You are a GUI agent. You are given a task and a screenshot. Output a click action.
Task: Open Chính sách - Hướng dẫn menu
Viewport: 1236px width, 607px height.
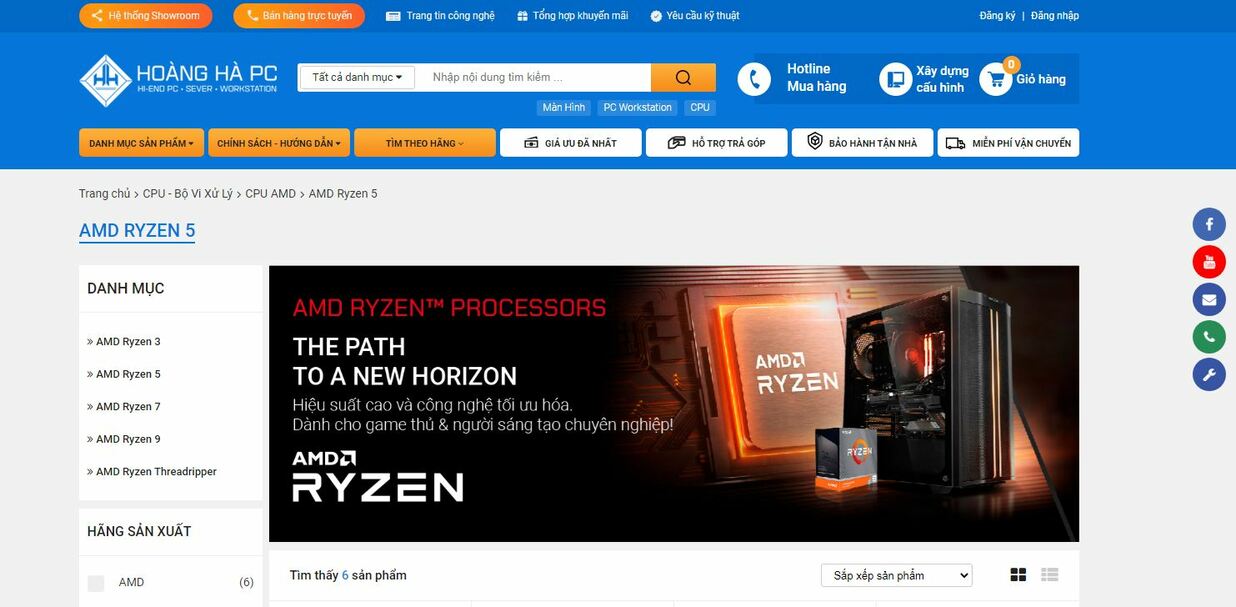coord(279,143)
